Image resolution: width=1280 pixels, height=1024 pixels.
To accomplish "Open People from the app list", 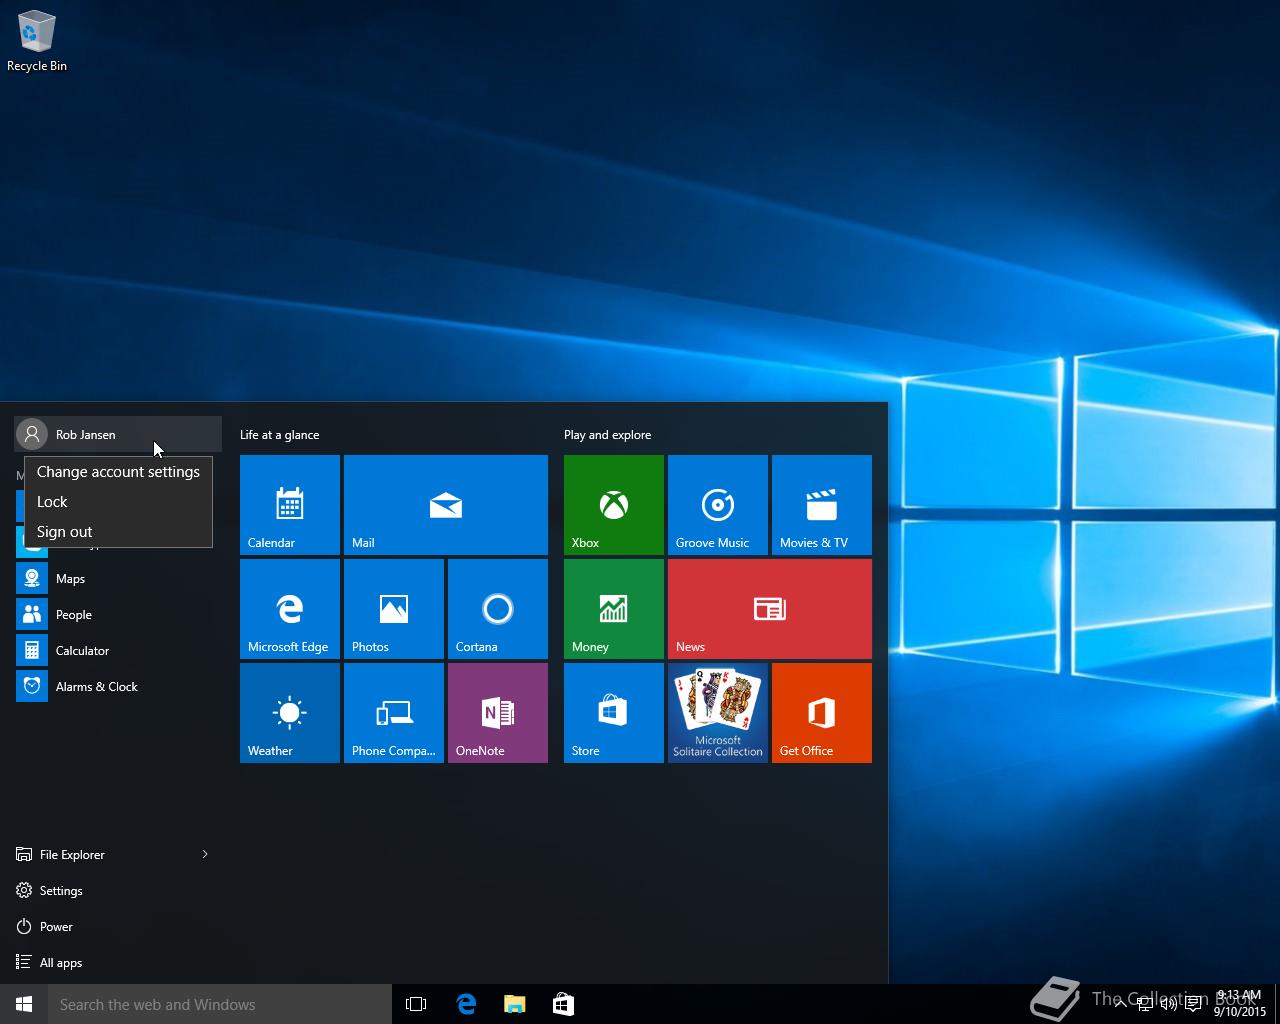I will (118, 614).
